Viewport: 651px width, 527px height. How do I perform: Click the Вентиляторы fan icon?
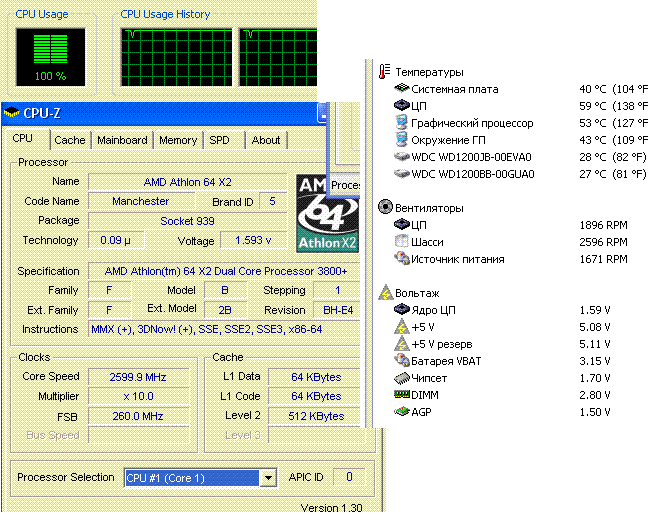pyautogui.click(x=385, y=206)
